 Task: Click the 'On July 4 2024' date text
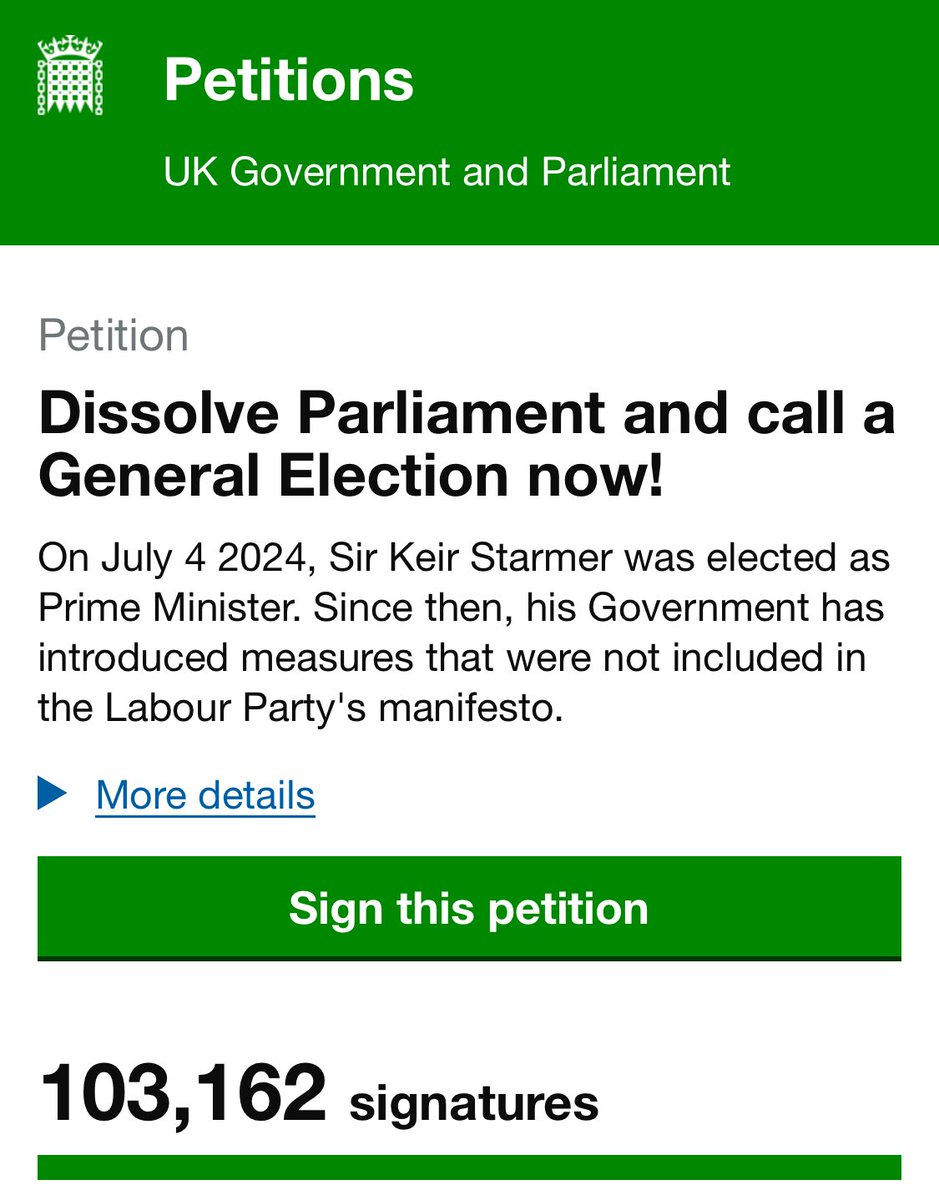pyautogui.click(x=175, y=557)
